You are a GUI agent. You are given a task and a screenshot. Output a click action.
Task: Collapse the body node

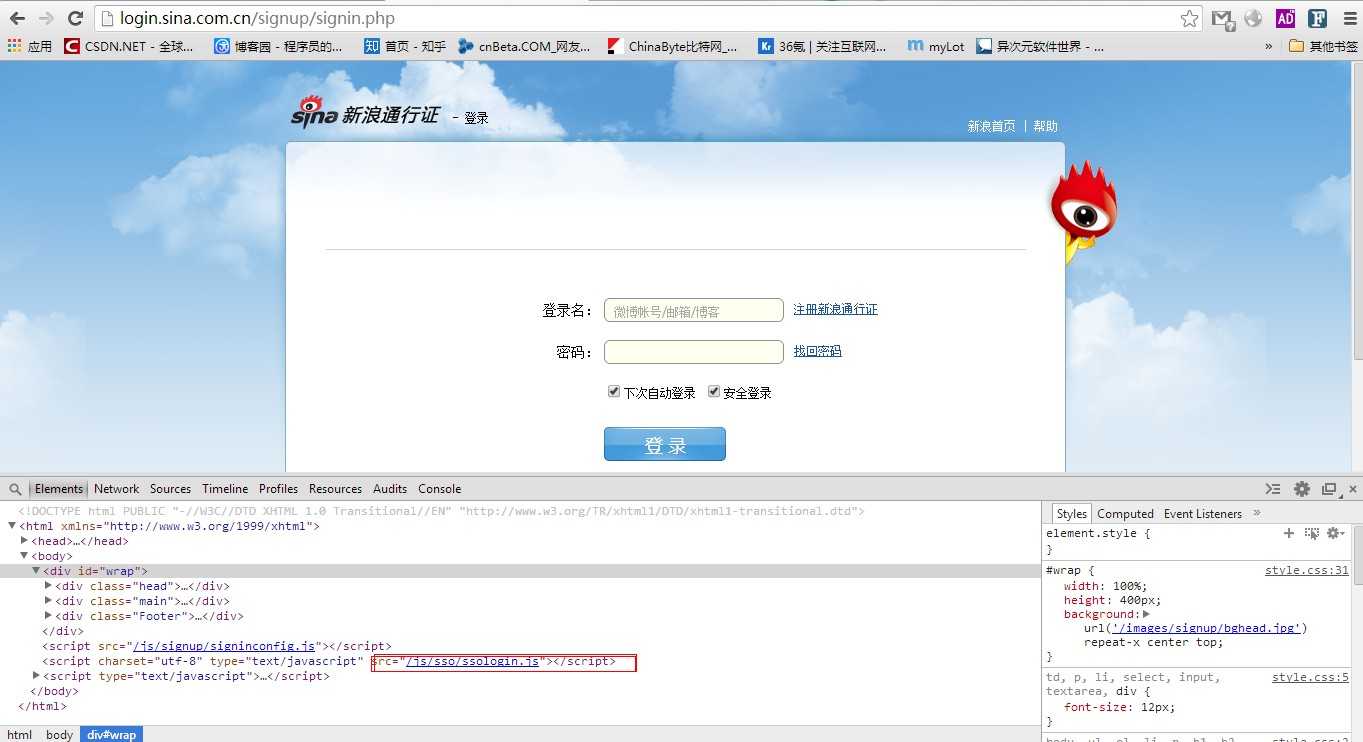point(24,555)
